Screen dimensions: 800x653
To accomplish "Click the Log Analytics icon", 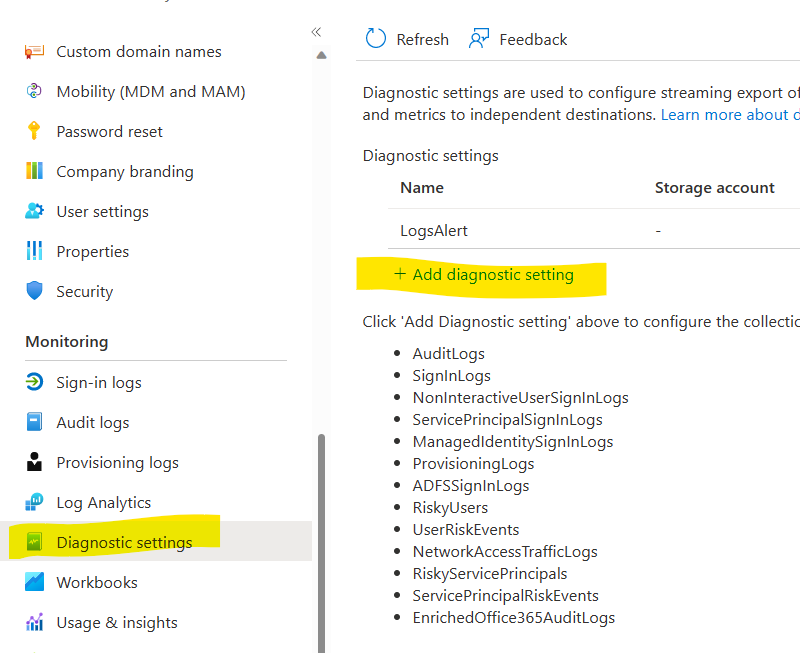I will point(34,502).
